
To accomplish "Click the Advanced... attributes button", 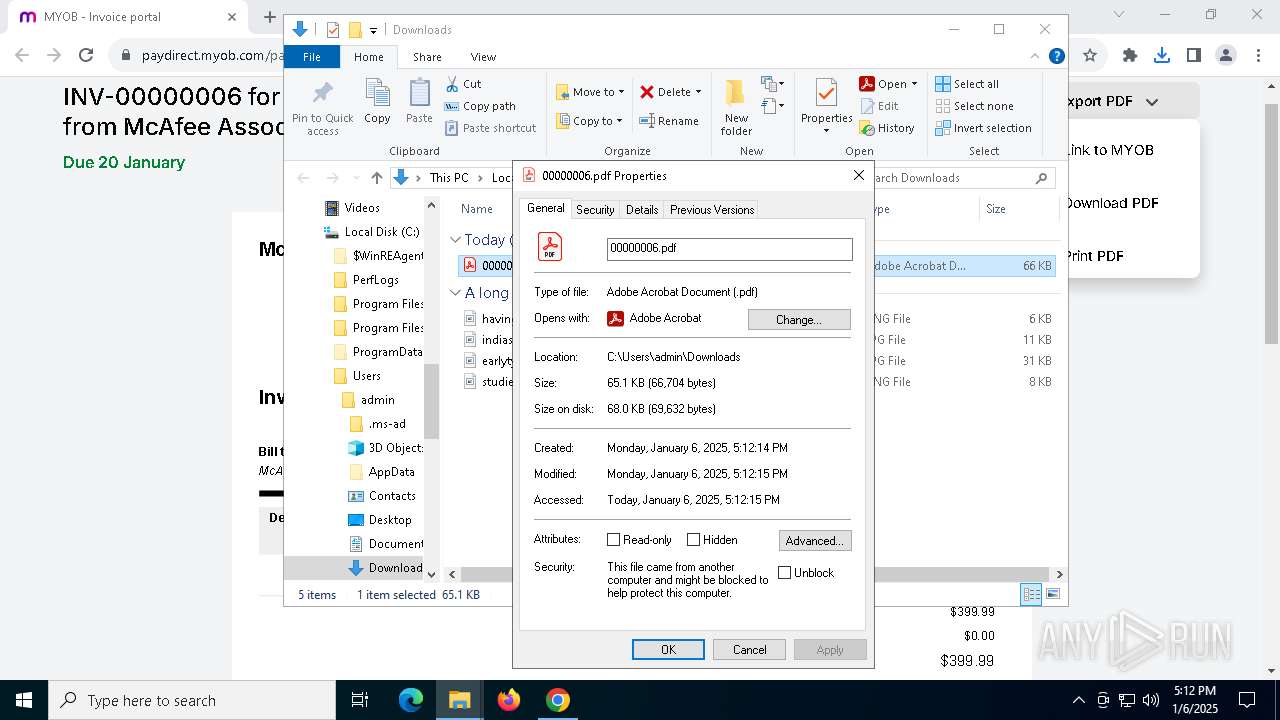I will 815,540.
